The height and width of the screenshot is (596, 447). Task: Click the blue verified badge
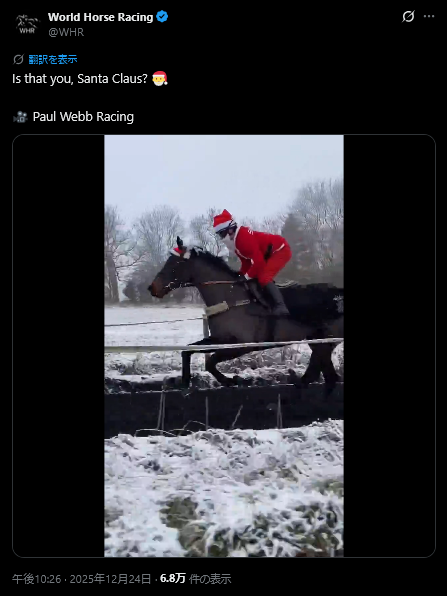(162, 17)
